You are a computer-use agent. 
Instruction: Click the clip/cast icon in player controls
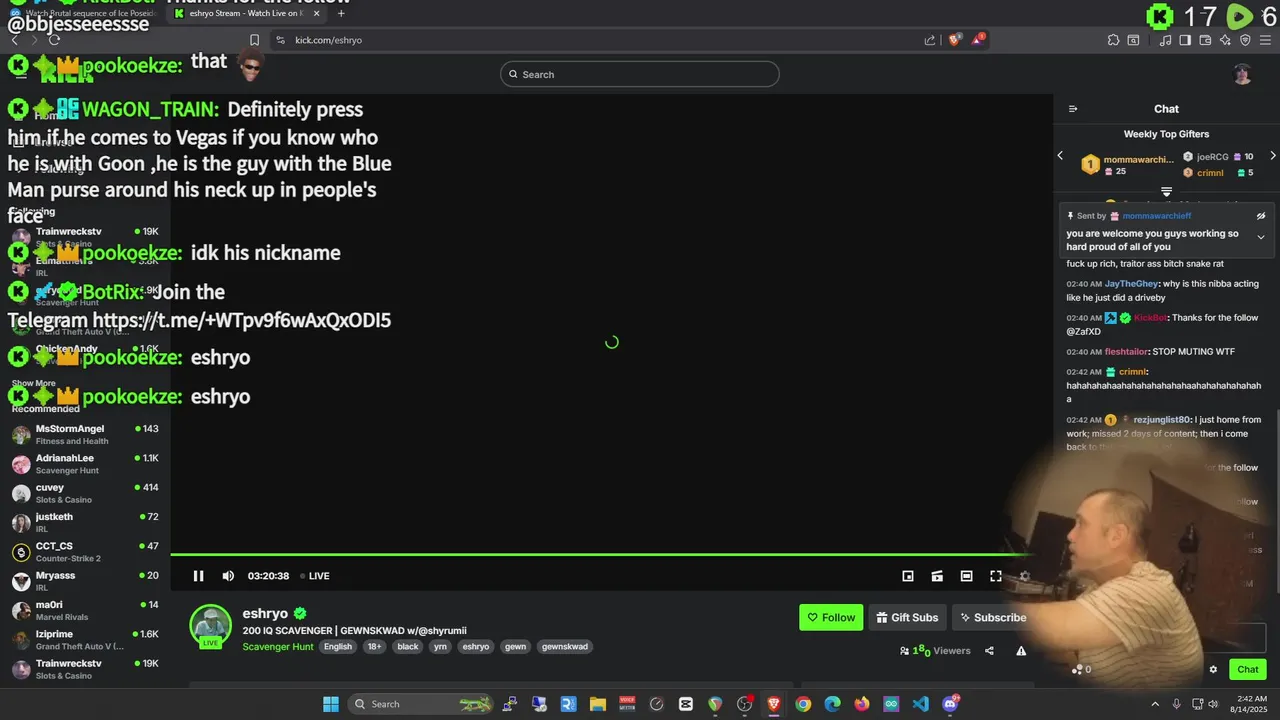(937, 576)
